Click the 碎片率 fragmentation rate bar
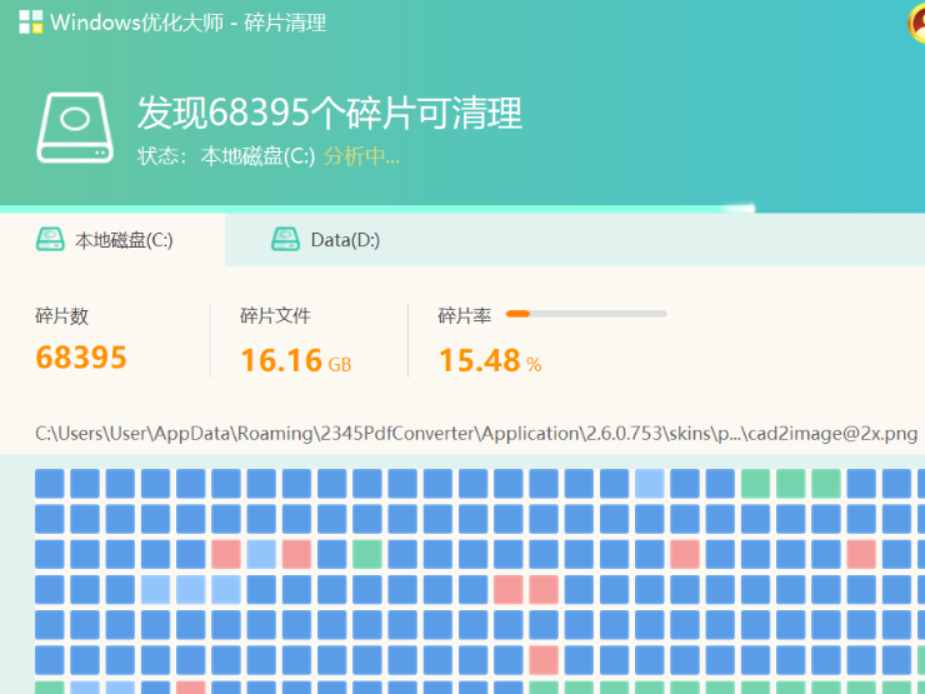This screenshot has height=694, width=925. (x=586, y=314)
